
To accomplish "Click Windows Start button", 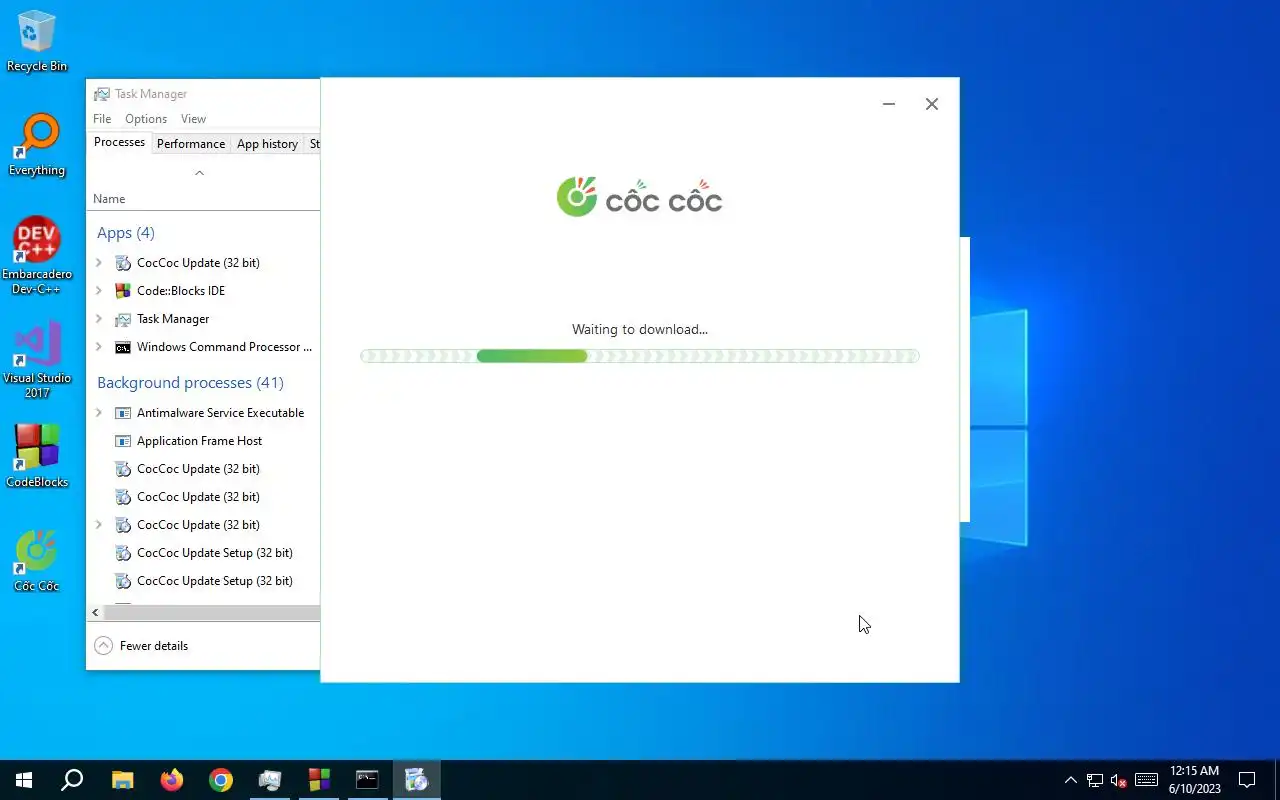I will tap(24, 780).
